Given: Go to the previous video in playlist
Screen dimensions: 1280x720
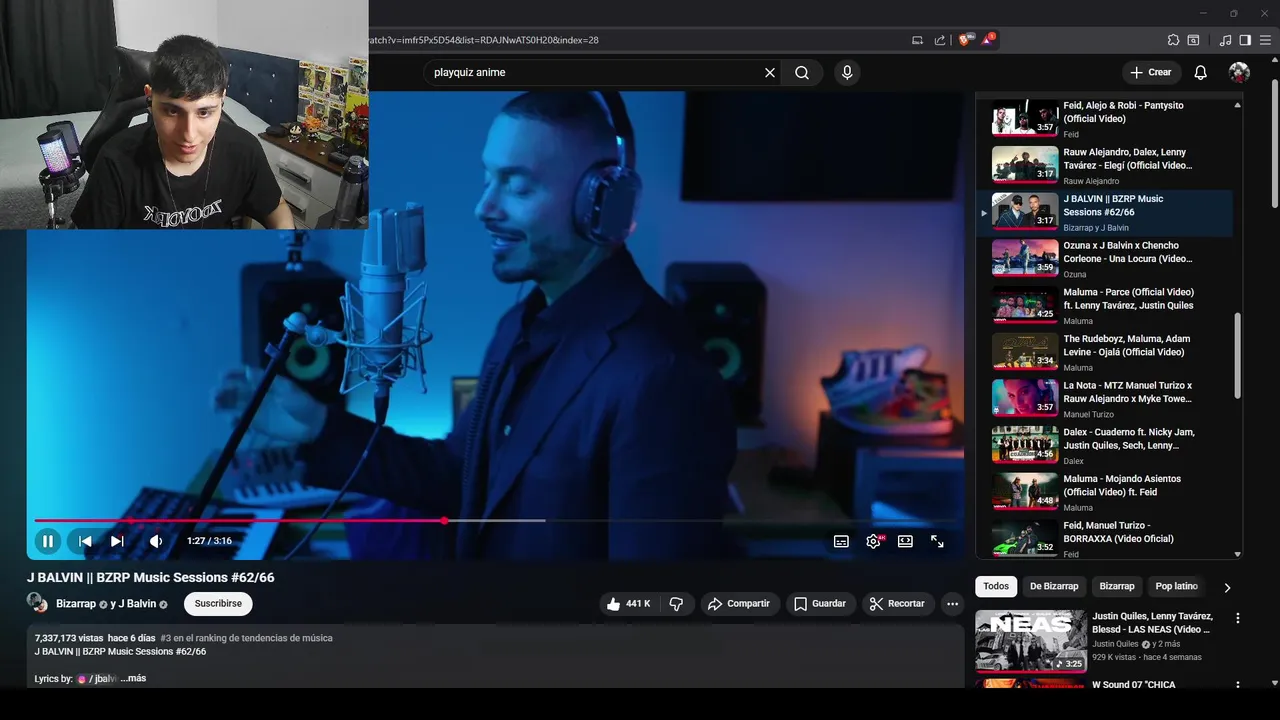Looking at the screenshot, I should click(x=85, y=541).
